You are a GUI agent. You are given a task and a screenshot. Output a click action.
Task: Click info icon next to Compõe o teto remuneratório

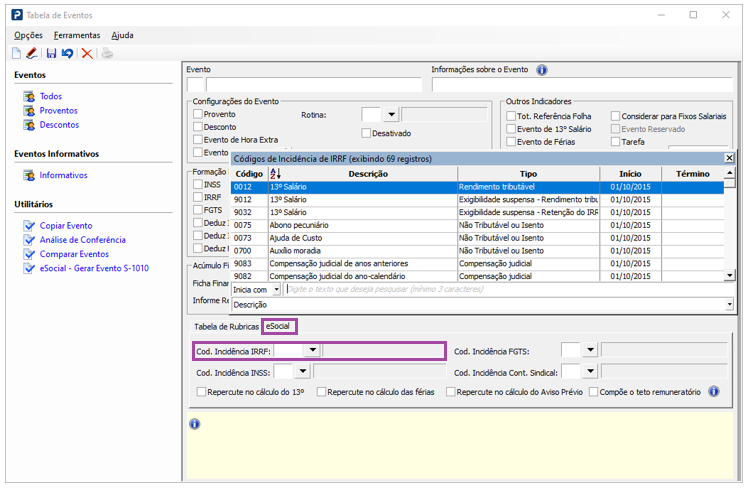(x=714, y=392)
